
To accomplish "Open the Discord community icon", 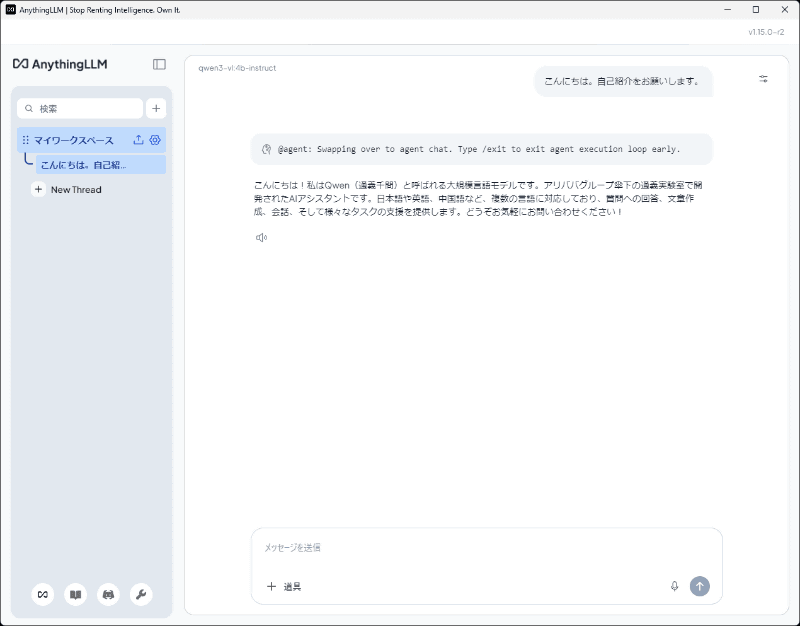I will coord(108,594).
